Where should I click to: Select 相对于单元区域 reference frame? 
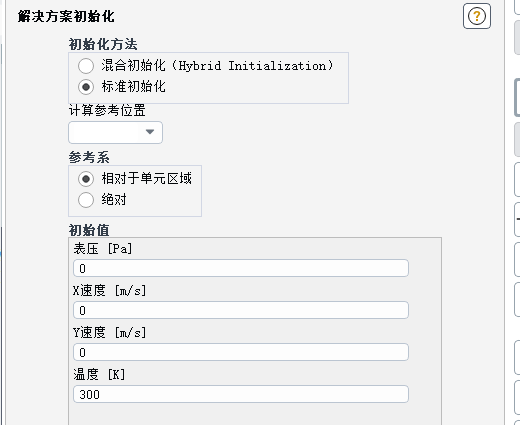[86, 179]
